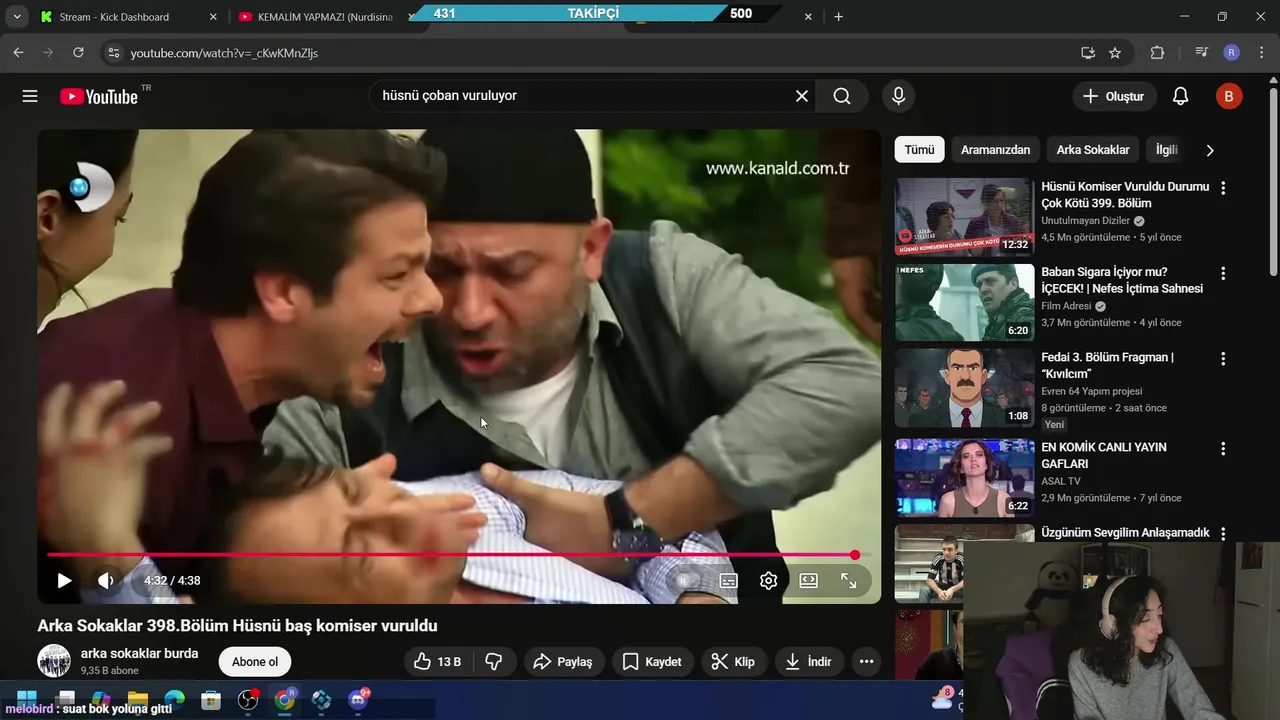
Task: Open the B account avatar menu
Action: (1228, 96)
